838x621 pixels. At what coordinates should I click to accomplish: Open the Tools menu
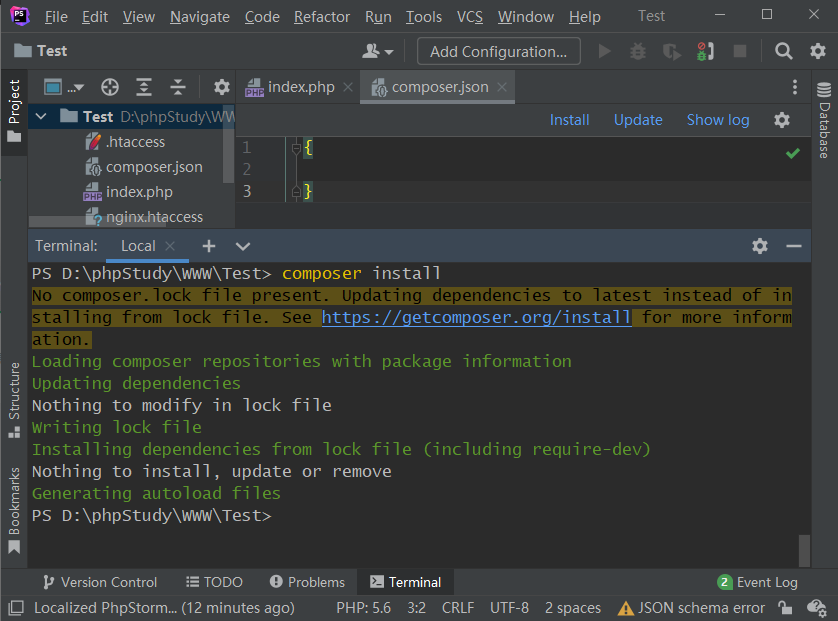[424, 17]
